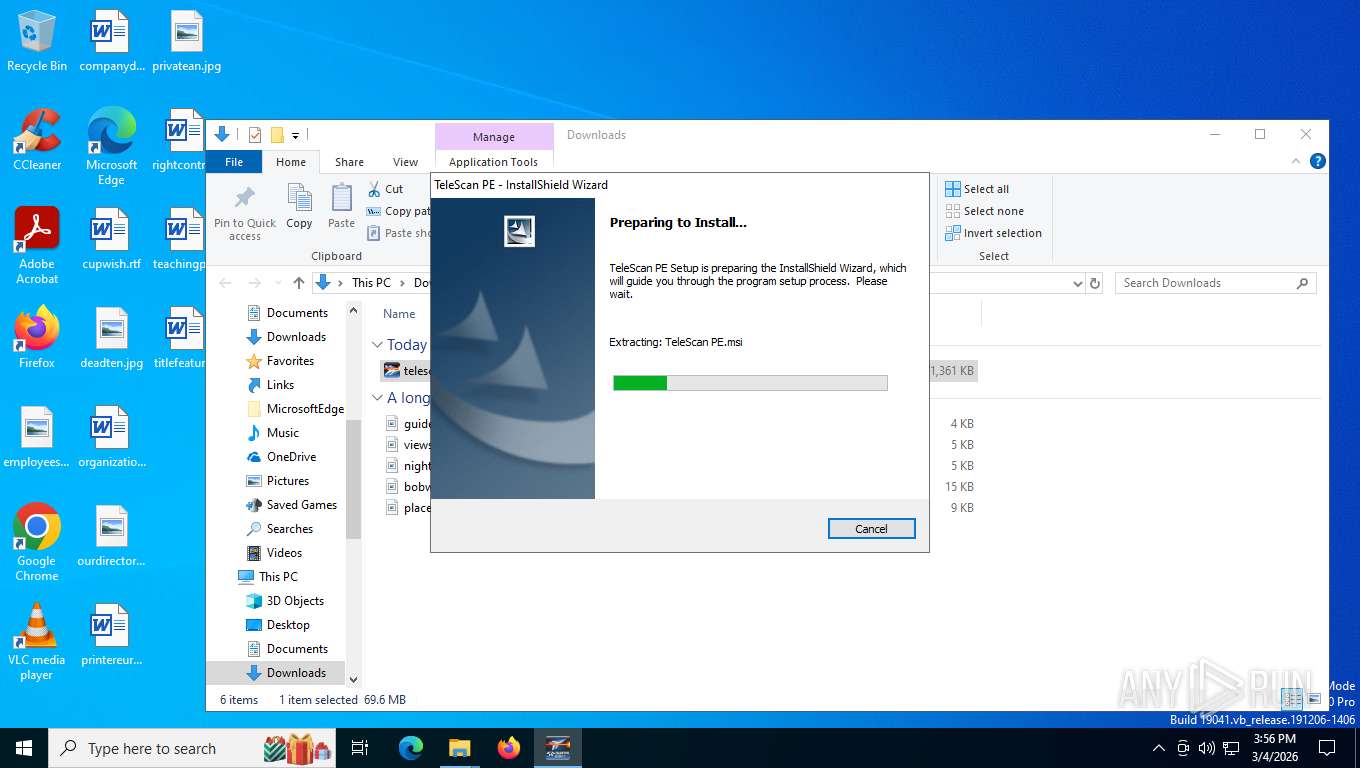Click Cut in the Clipboard group

click(386, 189)
